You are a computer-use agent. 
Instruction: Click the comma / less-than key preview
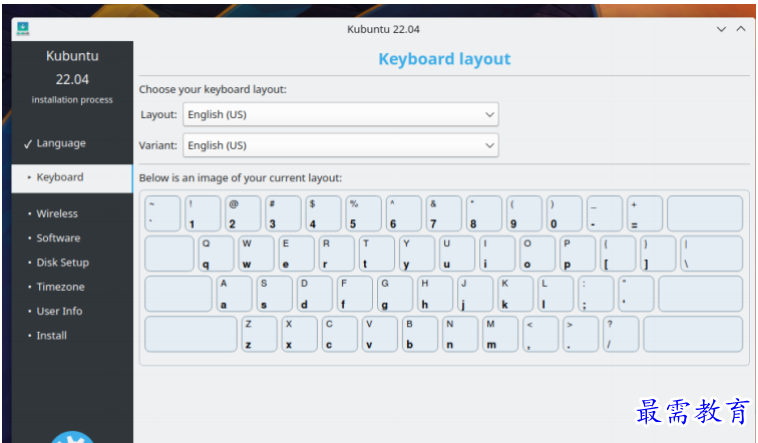[x=540, y=334]
